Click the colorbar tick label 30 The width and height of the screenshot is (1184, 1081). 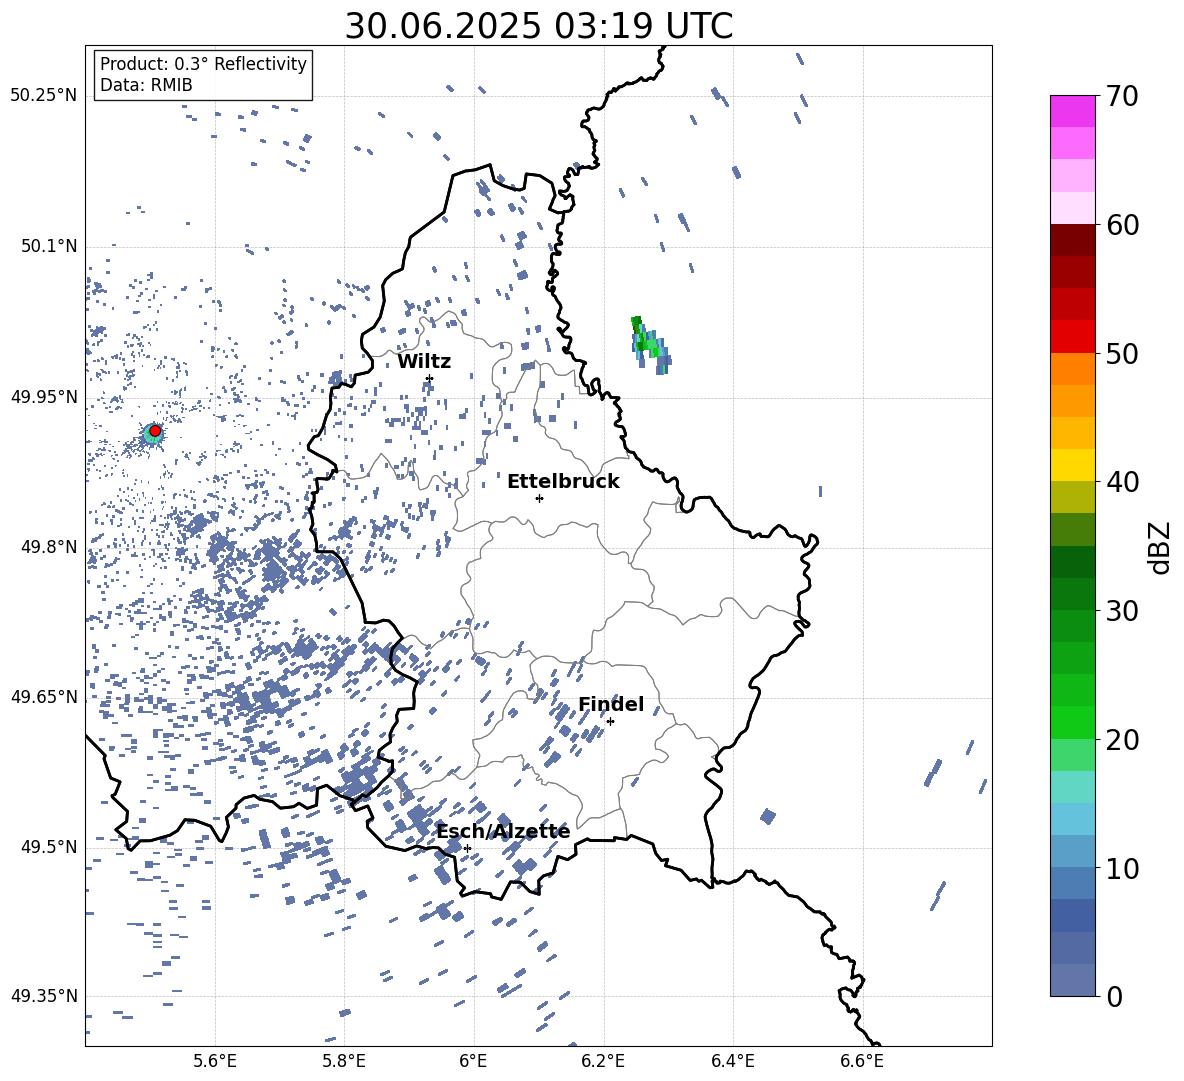(1122, 611)
